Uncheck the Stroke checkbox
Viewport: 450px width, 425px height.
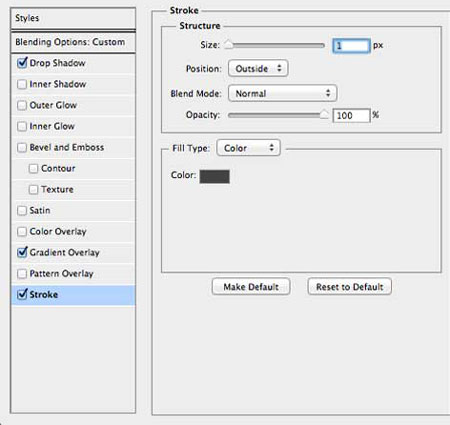[x=22, y=294]
